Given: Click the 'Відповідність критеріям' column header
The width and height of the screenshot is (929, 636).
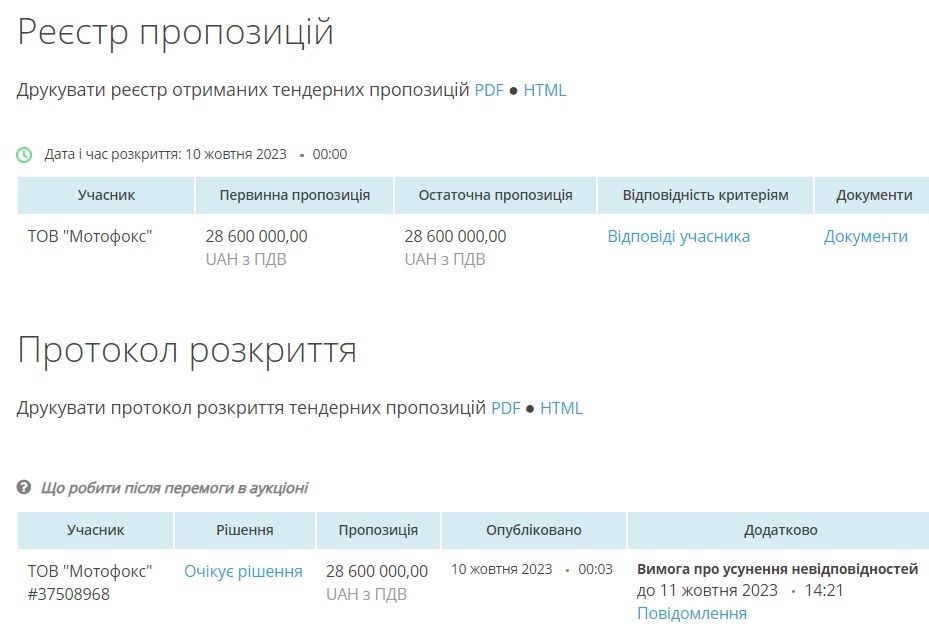Looking at the screenshot, I should point(705,195).
